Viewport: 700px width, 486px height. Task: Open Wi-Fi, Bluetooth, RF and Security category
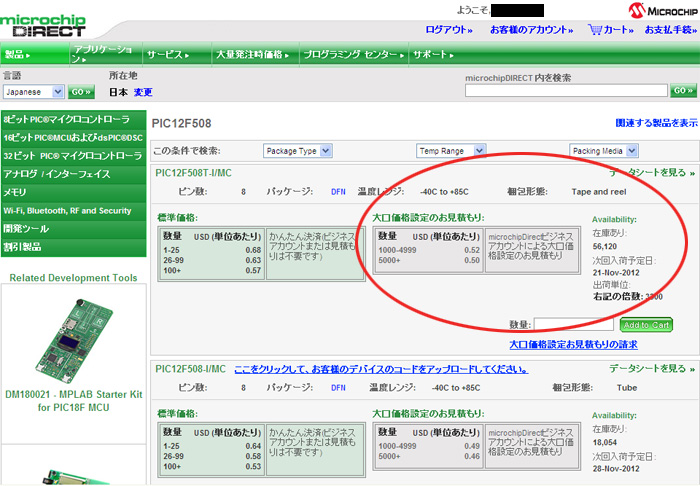click(73, 211)
